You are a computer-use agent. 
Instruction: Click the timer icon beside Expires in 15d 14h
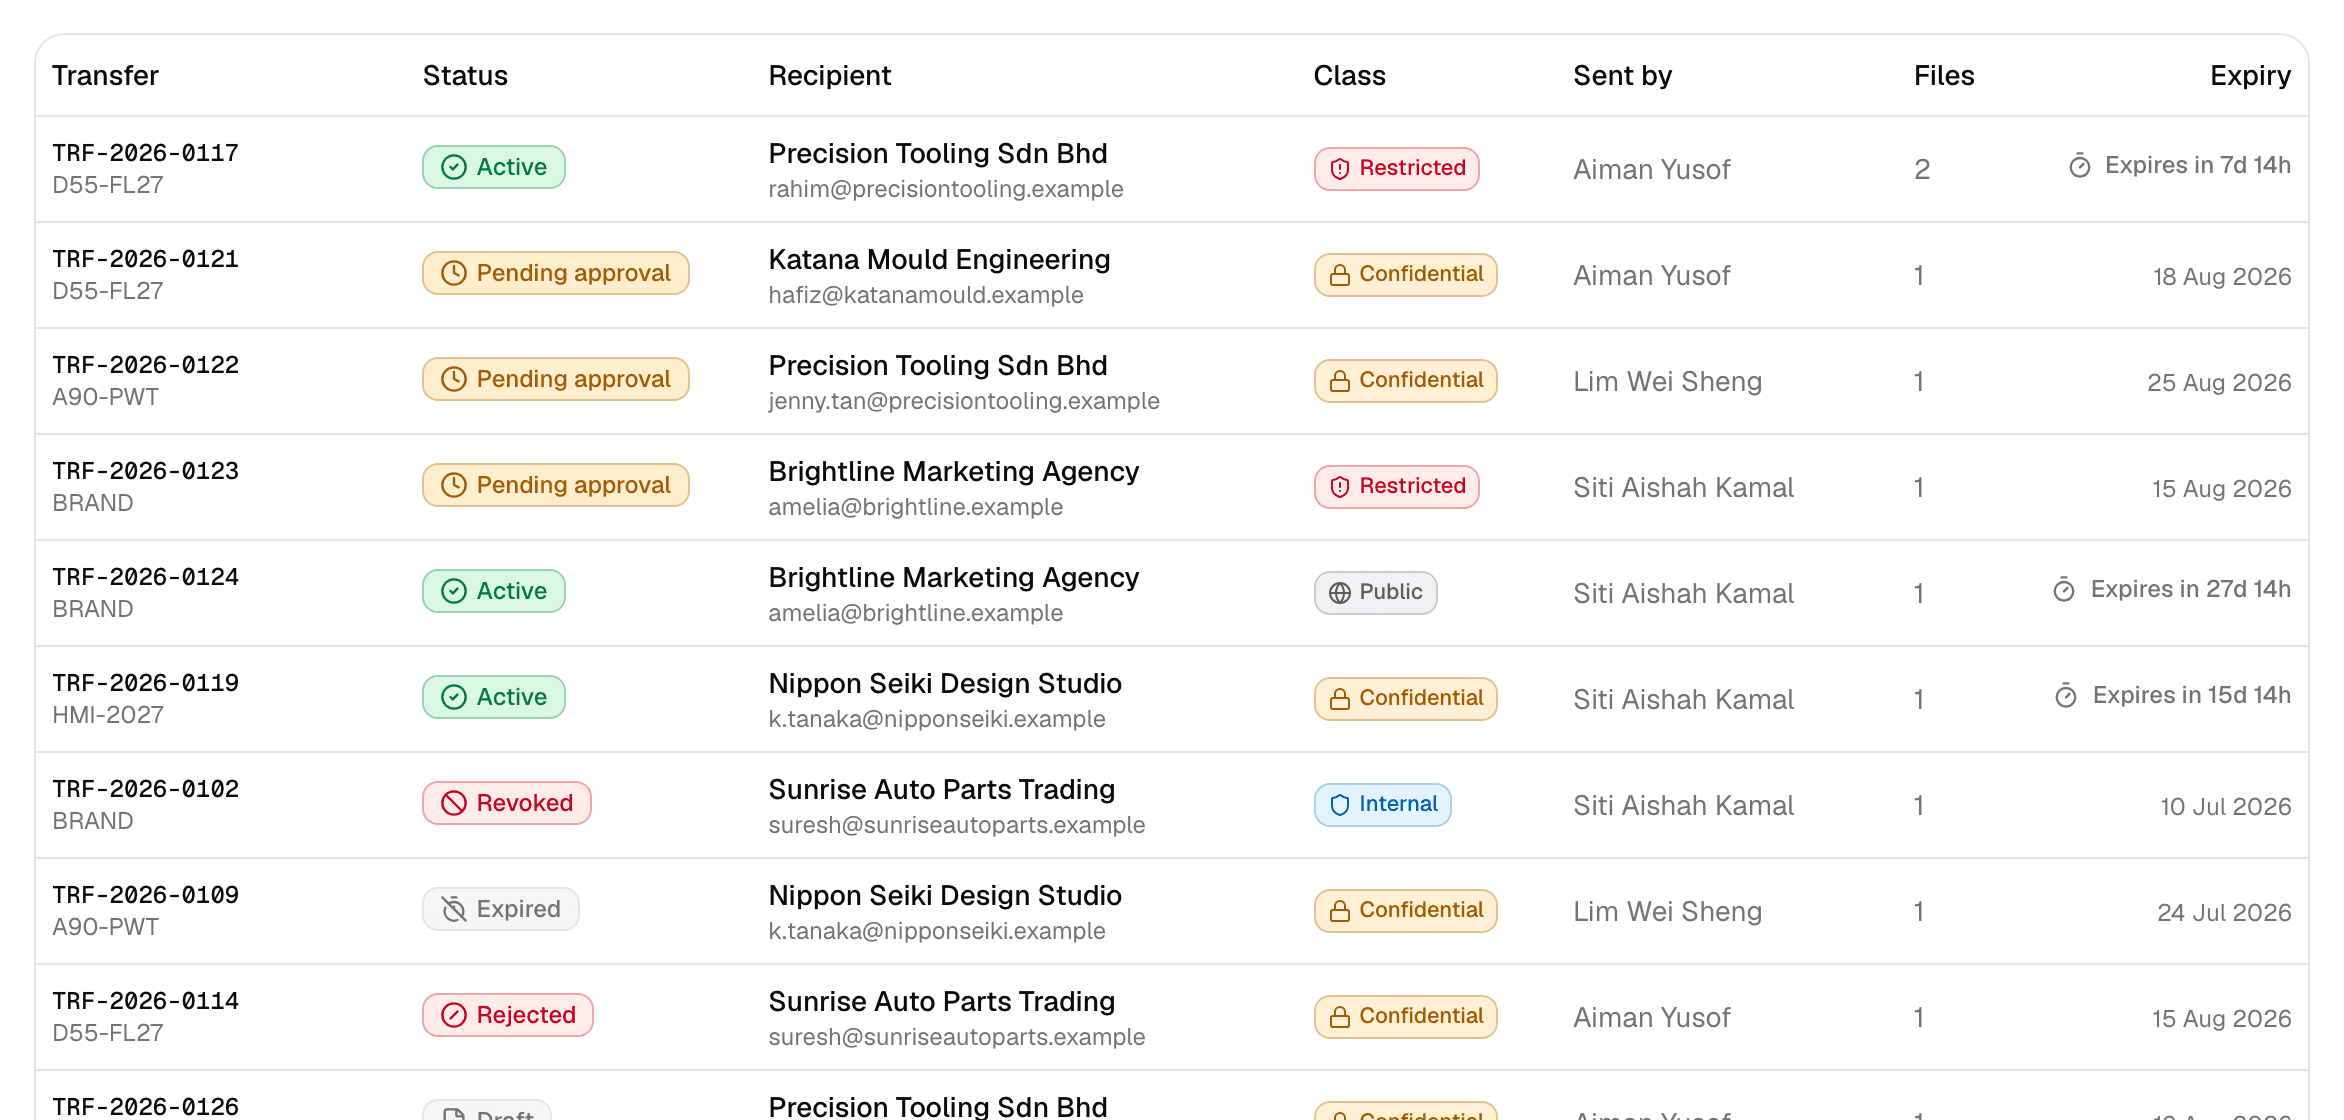point(2066,696)
